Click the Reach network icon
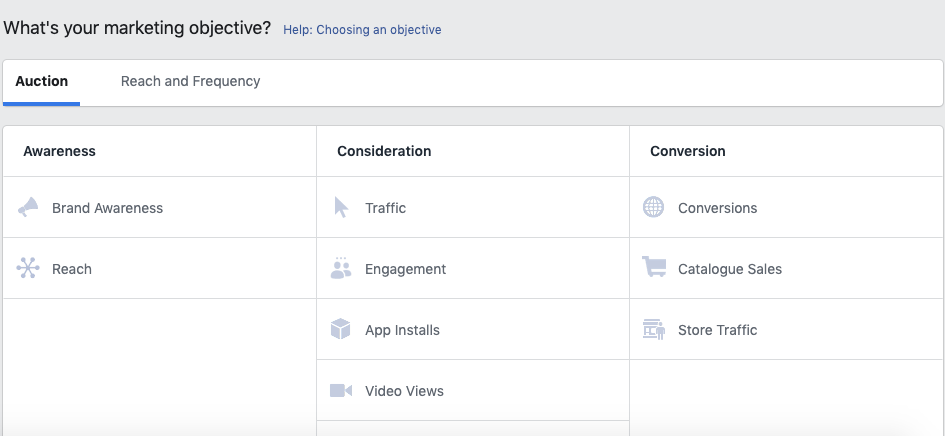945x436 pixels. [28, 268]
